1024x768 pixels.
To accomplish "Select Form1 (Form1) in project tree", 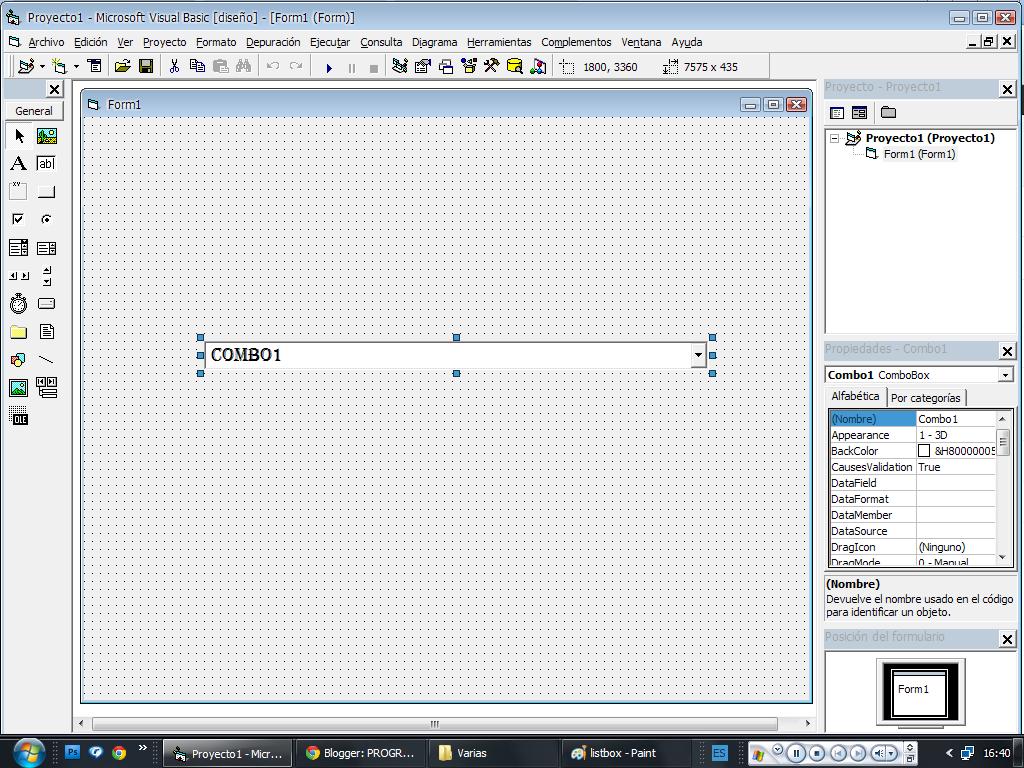I will 919,154.
